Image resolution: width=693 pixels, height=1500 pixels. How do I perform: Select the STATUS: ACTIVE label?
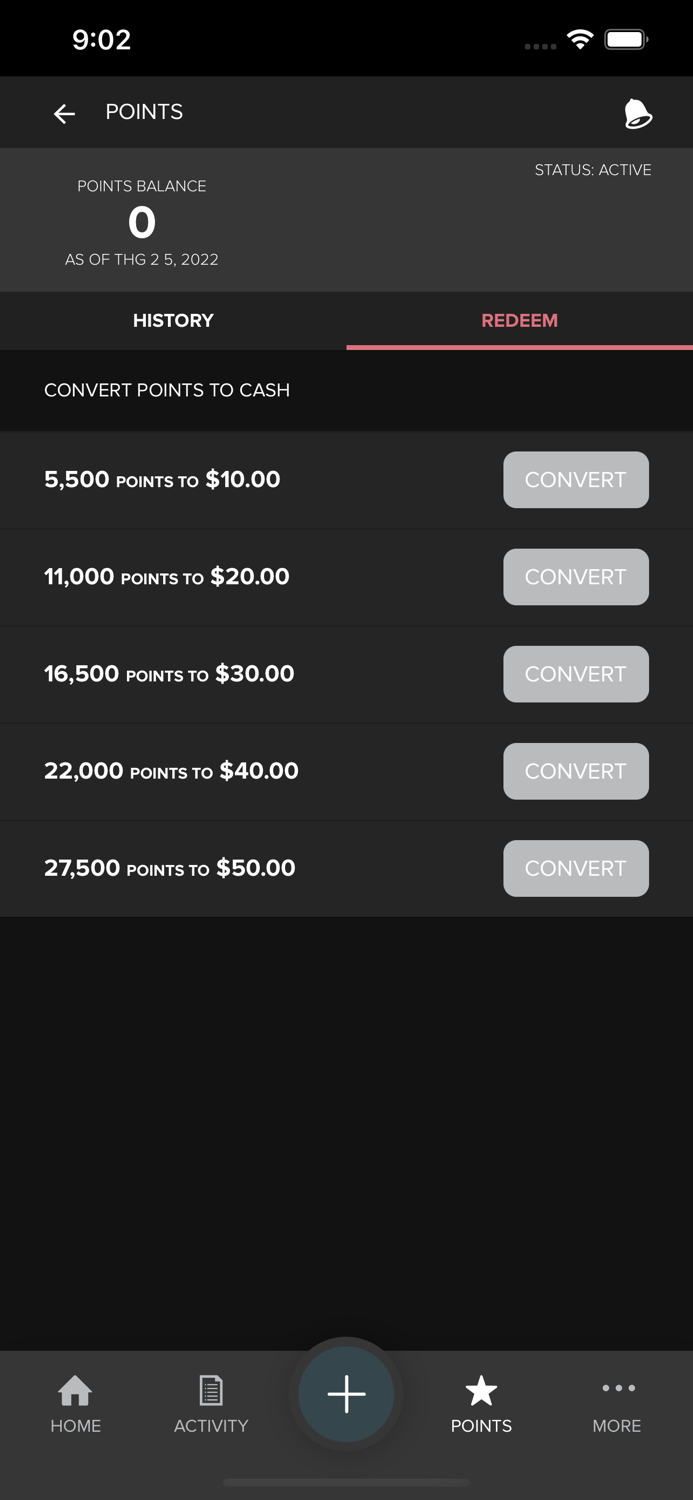click(592, 170)
